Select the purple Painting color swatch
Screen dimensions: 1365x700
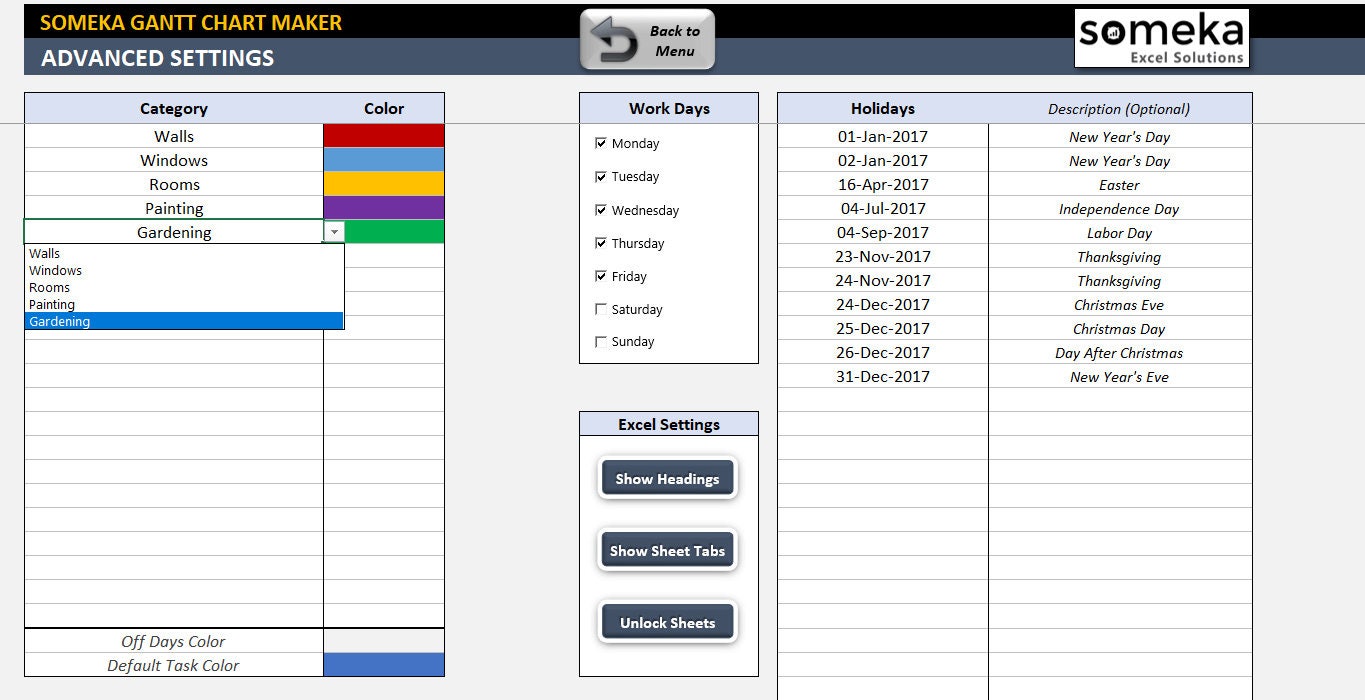point(384,208)
